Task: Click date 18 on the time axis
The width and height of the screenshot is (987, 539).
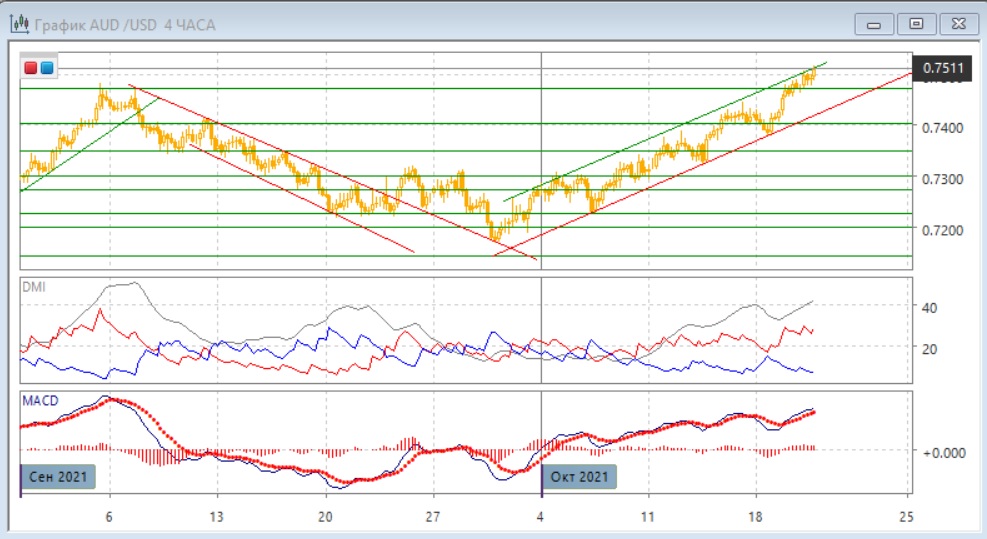Action: [x=756, y=517]
